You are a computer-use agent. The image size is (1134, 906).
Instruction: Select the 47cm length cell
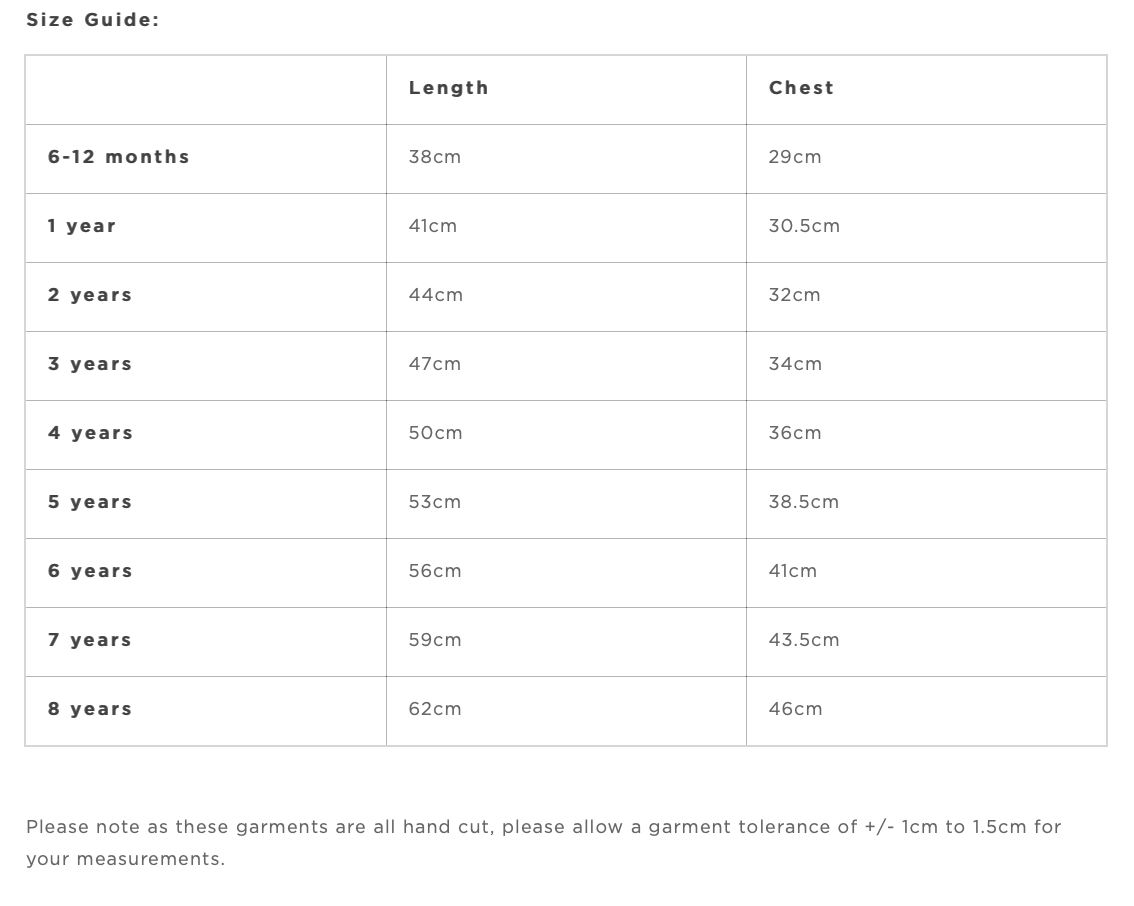435,364
